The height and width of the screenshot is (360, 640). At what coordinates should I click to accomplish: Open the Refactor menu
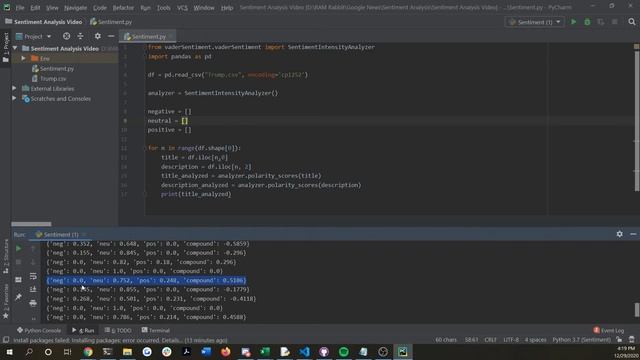(123, 8)
